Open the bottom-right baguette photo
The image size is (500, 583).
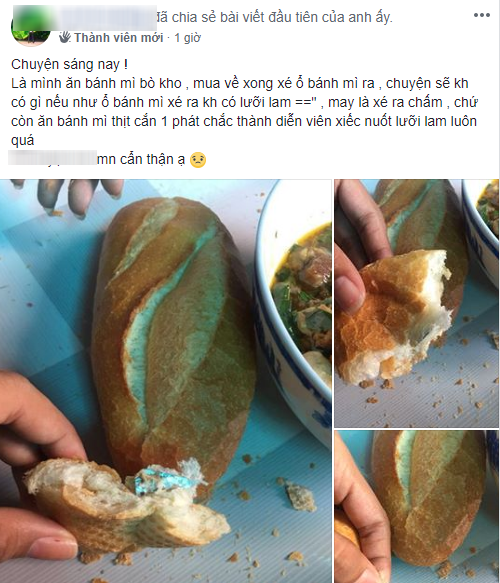(x=416, y=507)
